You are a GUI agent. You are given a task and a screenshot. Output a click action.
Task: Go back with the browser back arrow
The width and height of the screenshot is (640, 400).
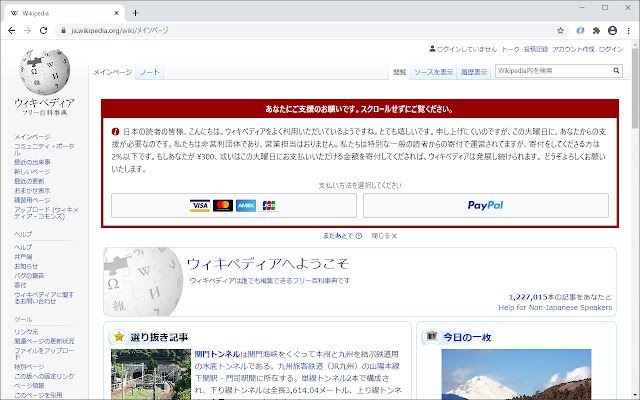click(x=11, y=31)
